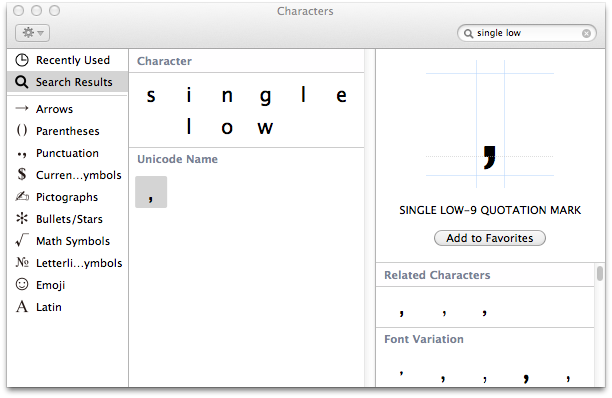Select the second related character
Image resolution: width=612 pixels, height=398 pixels.
coord(445,312)
